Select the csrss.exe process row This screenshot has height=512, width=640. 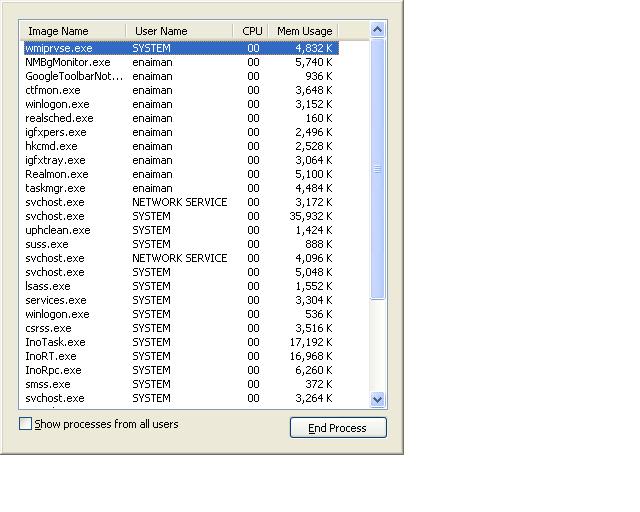[x=48, y=328]
